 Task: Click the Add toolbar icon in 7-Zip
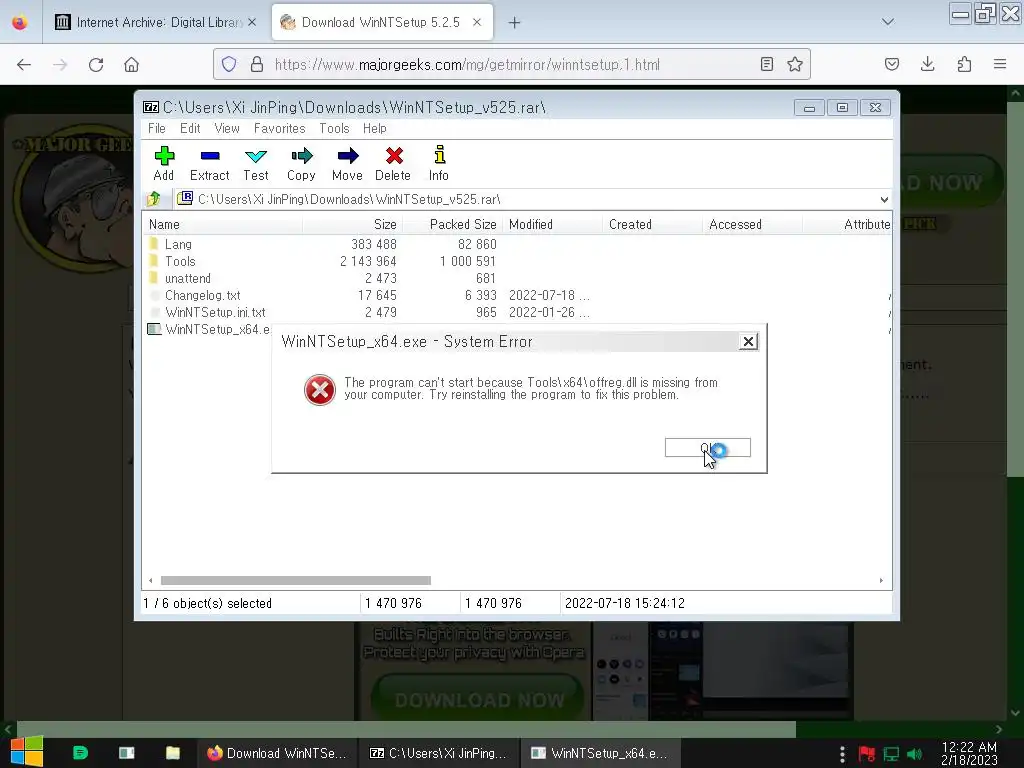(x=164, y=163)
